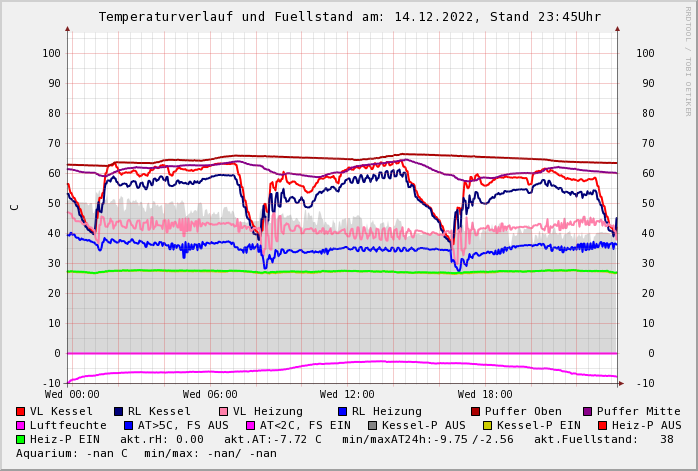Click the pink VL Heizung legend swatch
Screen dimensions: 698x471
click(223, 411)
